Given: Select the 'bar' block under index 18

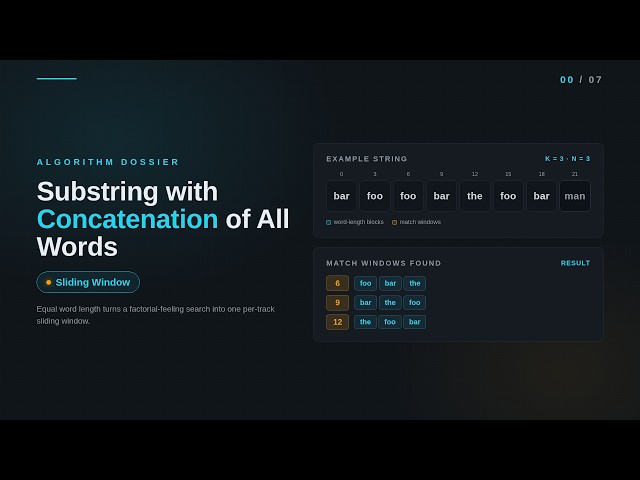Looking at the screenshot, I should click(x=541, y=196).
